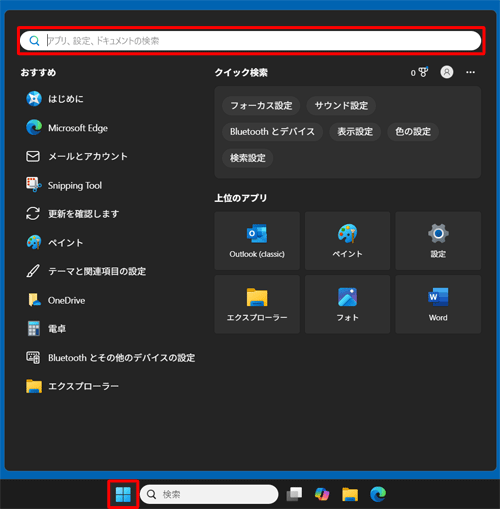
Task: Open Word tile in top apps
Action: coord(438,304)
